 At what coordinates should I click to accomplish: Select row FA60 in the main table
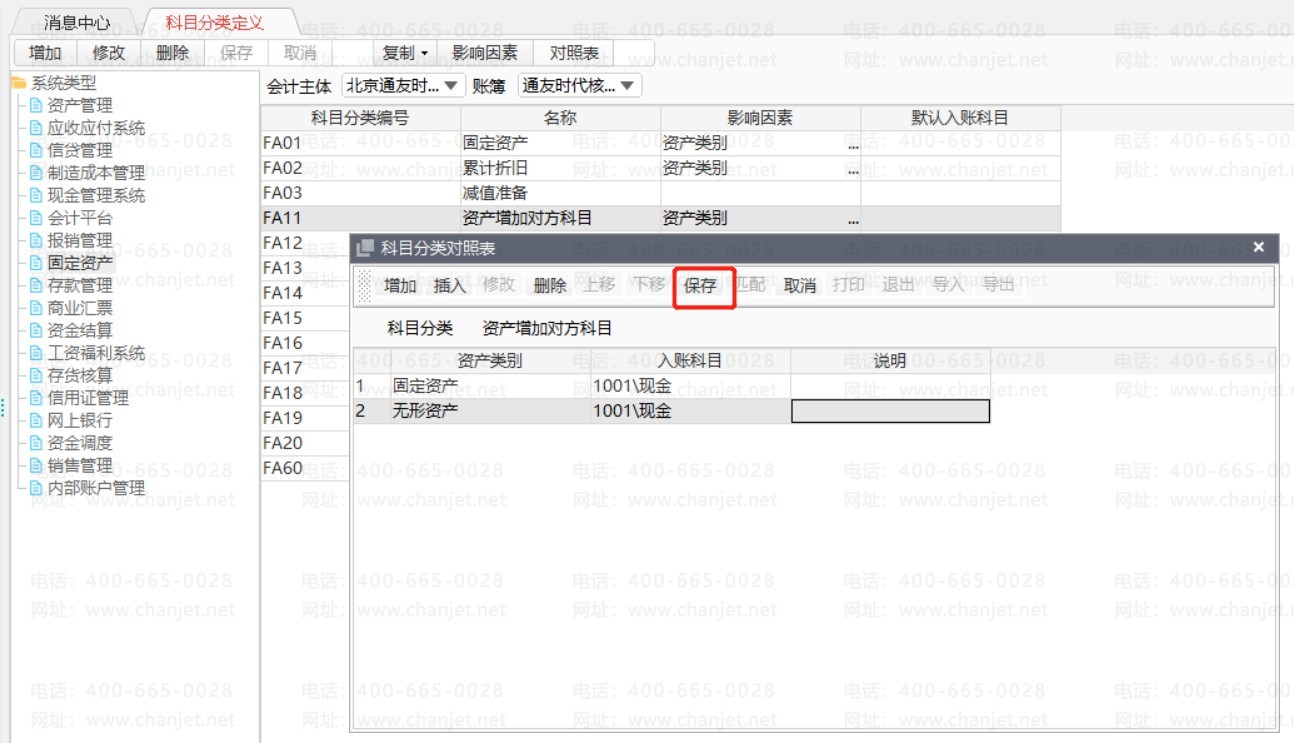tap(305, 468)
